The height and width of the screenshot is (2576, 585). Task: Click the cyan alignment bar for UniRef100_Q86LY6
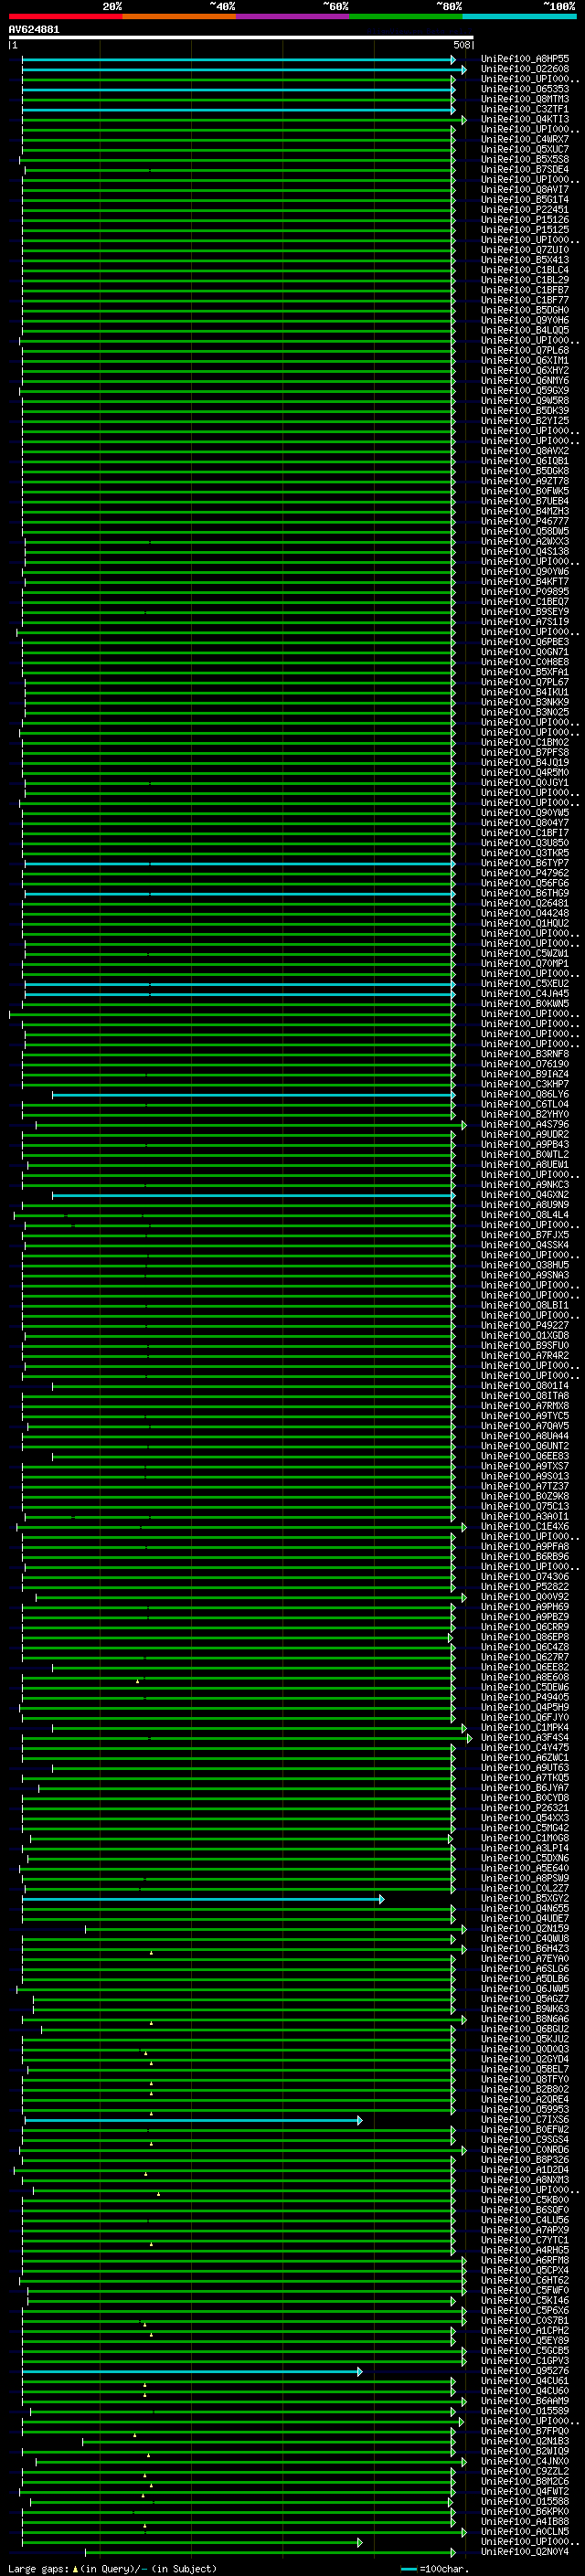click(252, 1095)
